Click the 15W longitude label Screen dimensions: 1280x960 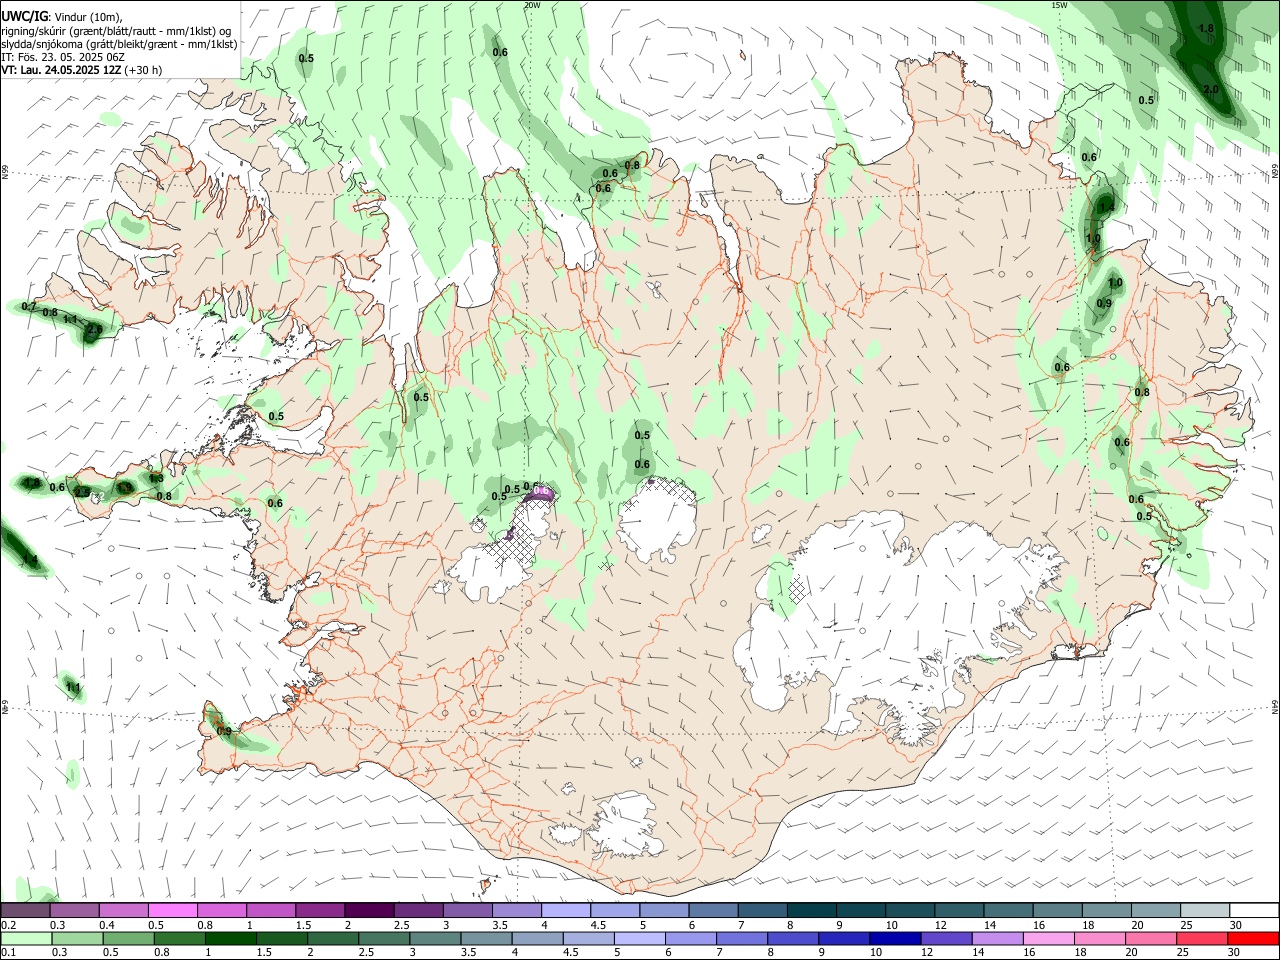(1060, 5)
